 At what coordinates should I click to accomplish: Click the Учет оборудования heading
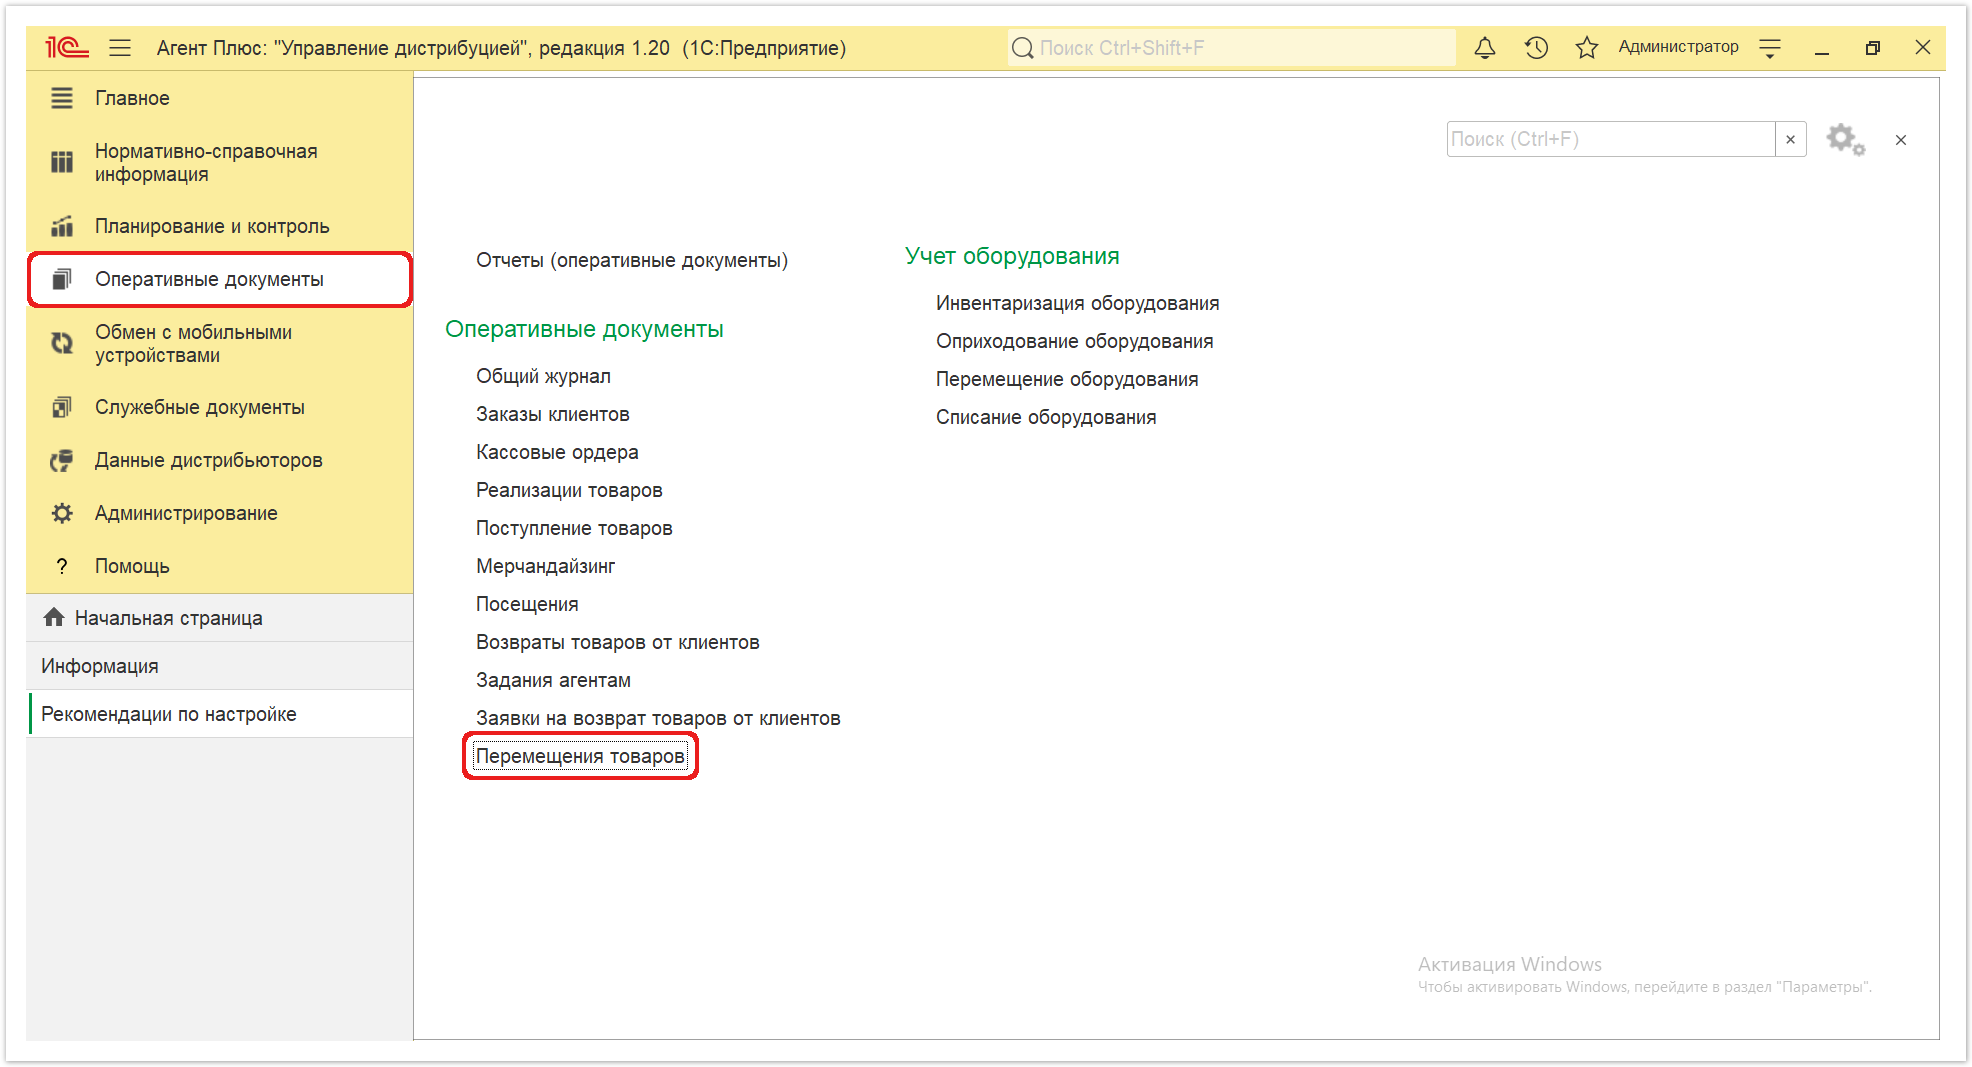point(1012,256)
